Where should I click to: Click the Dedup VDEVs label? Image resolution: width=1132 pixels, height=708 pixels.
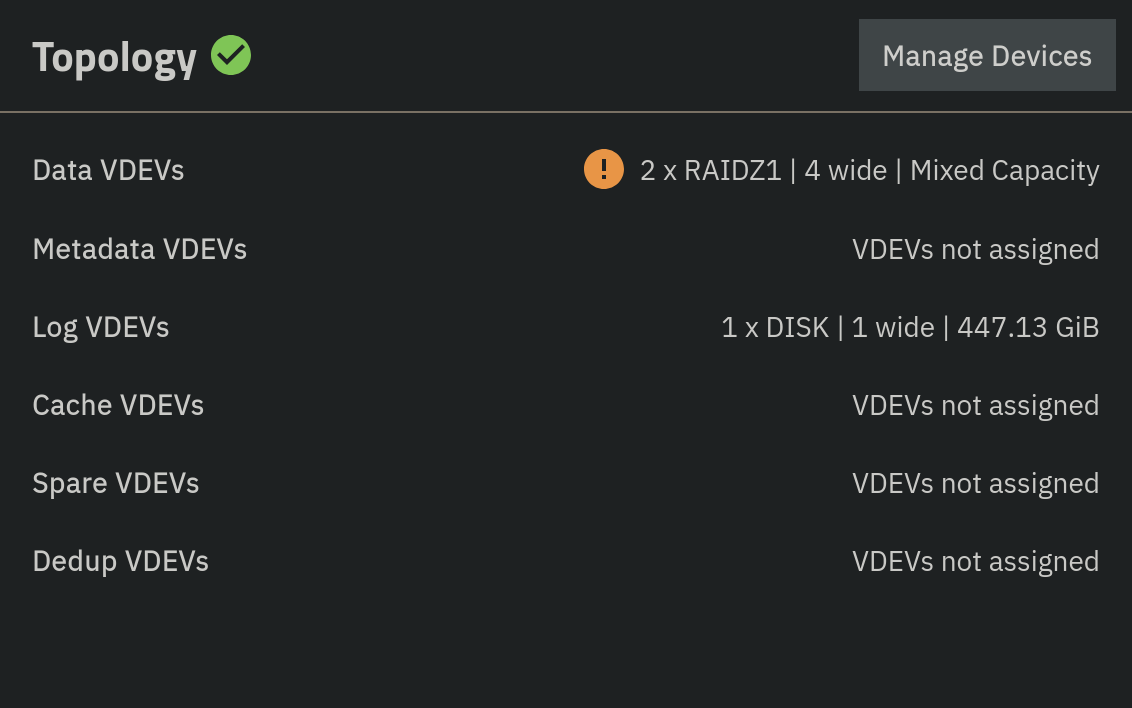(x=120, y=560)
